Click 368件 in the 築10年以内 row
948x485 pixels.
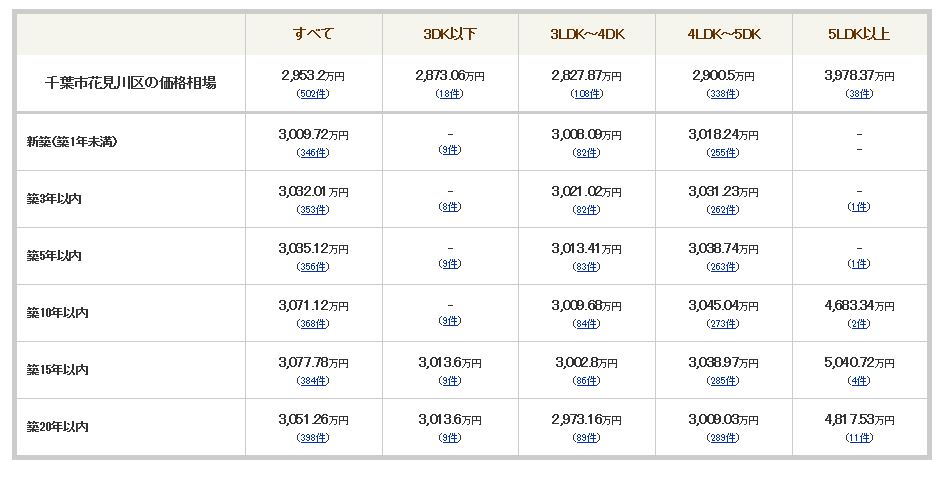[313, 324]
